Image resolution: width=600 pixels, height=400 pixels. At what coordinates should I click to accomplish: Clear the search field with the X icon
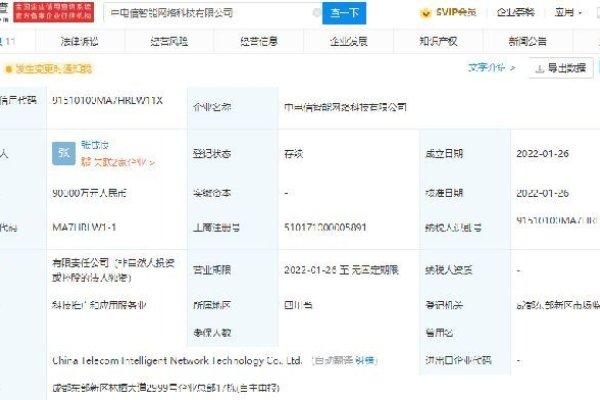click(x=316, y=13)
